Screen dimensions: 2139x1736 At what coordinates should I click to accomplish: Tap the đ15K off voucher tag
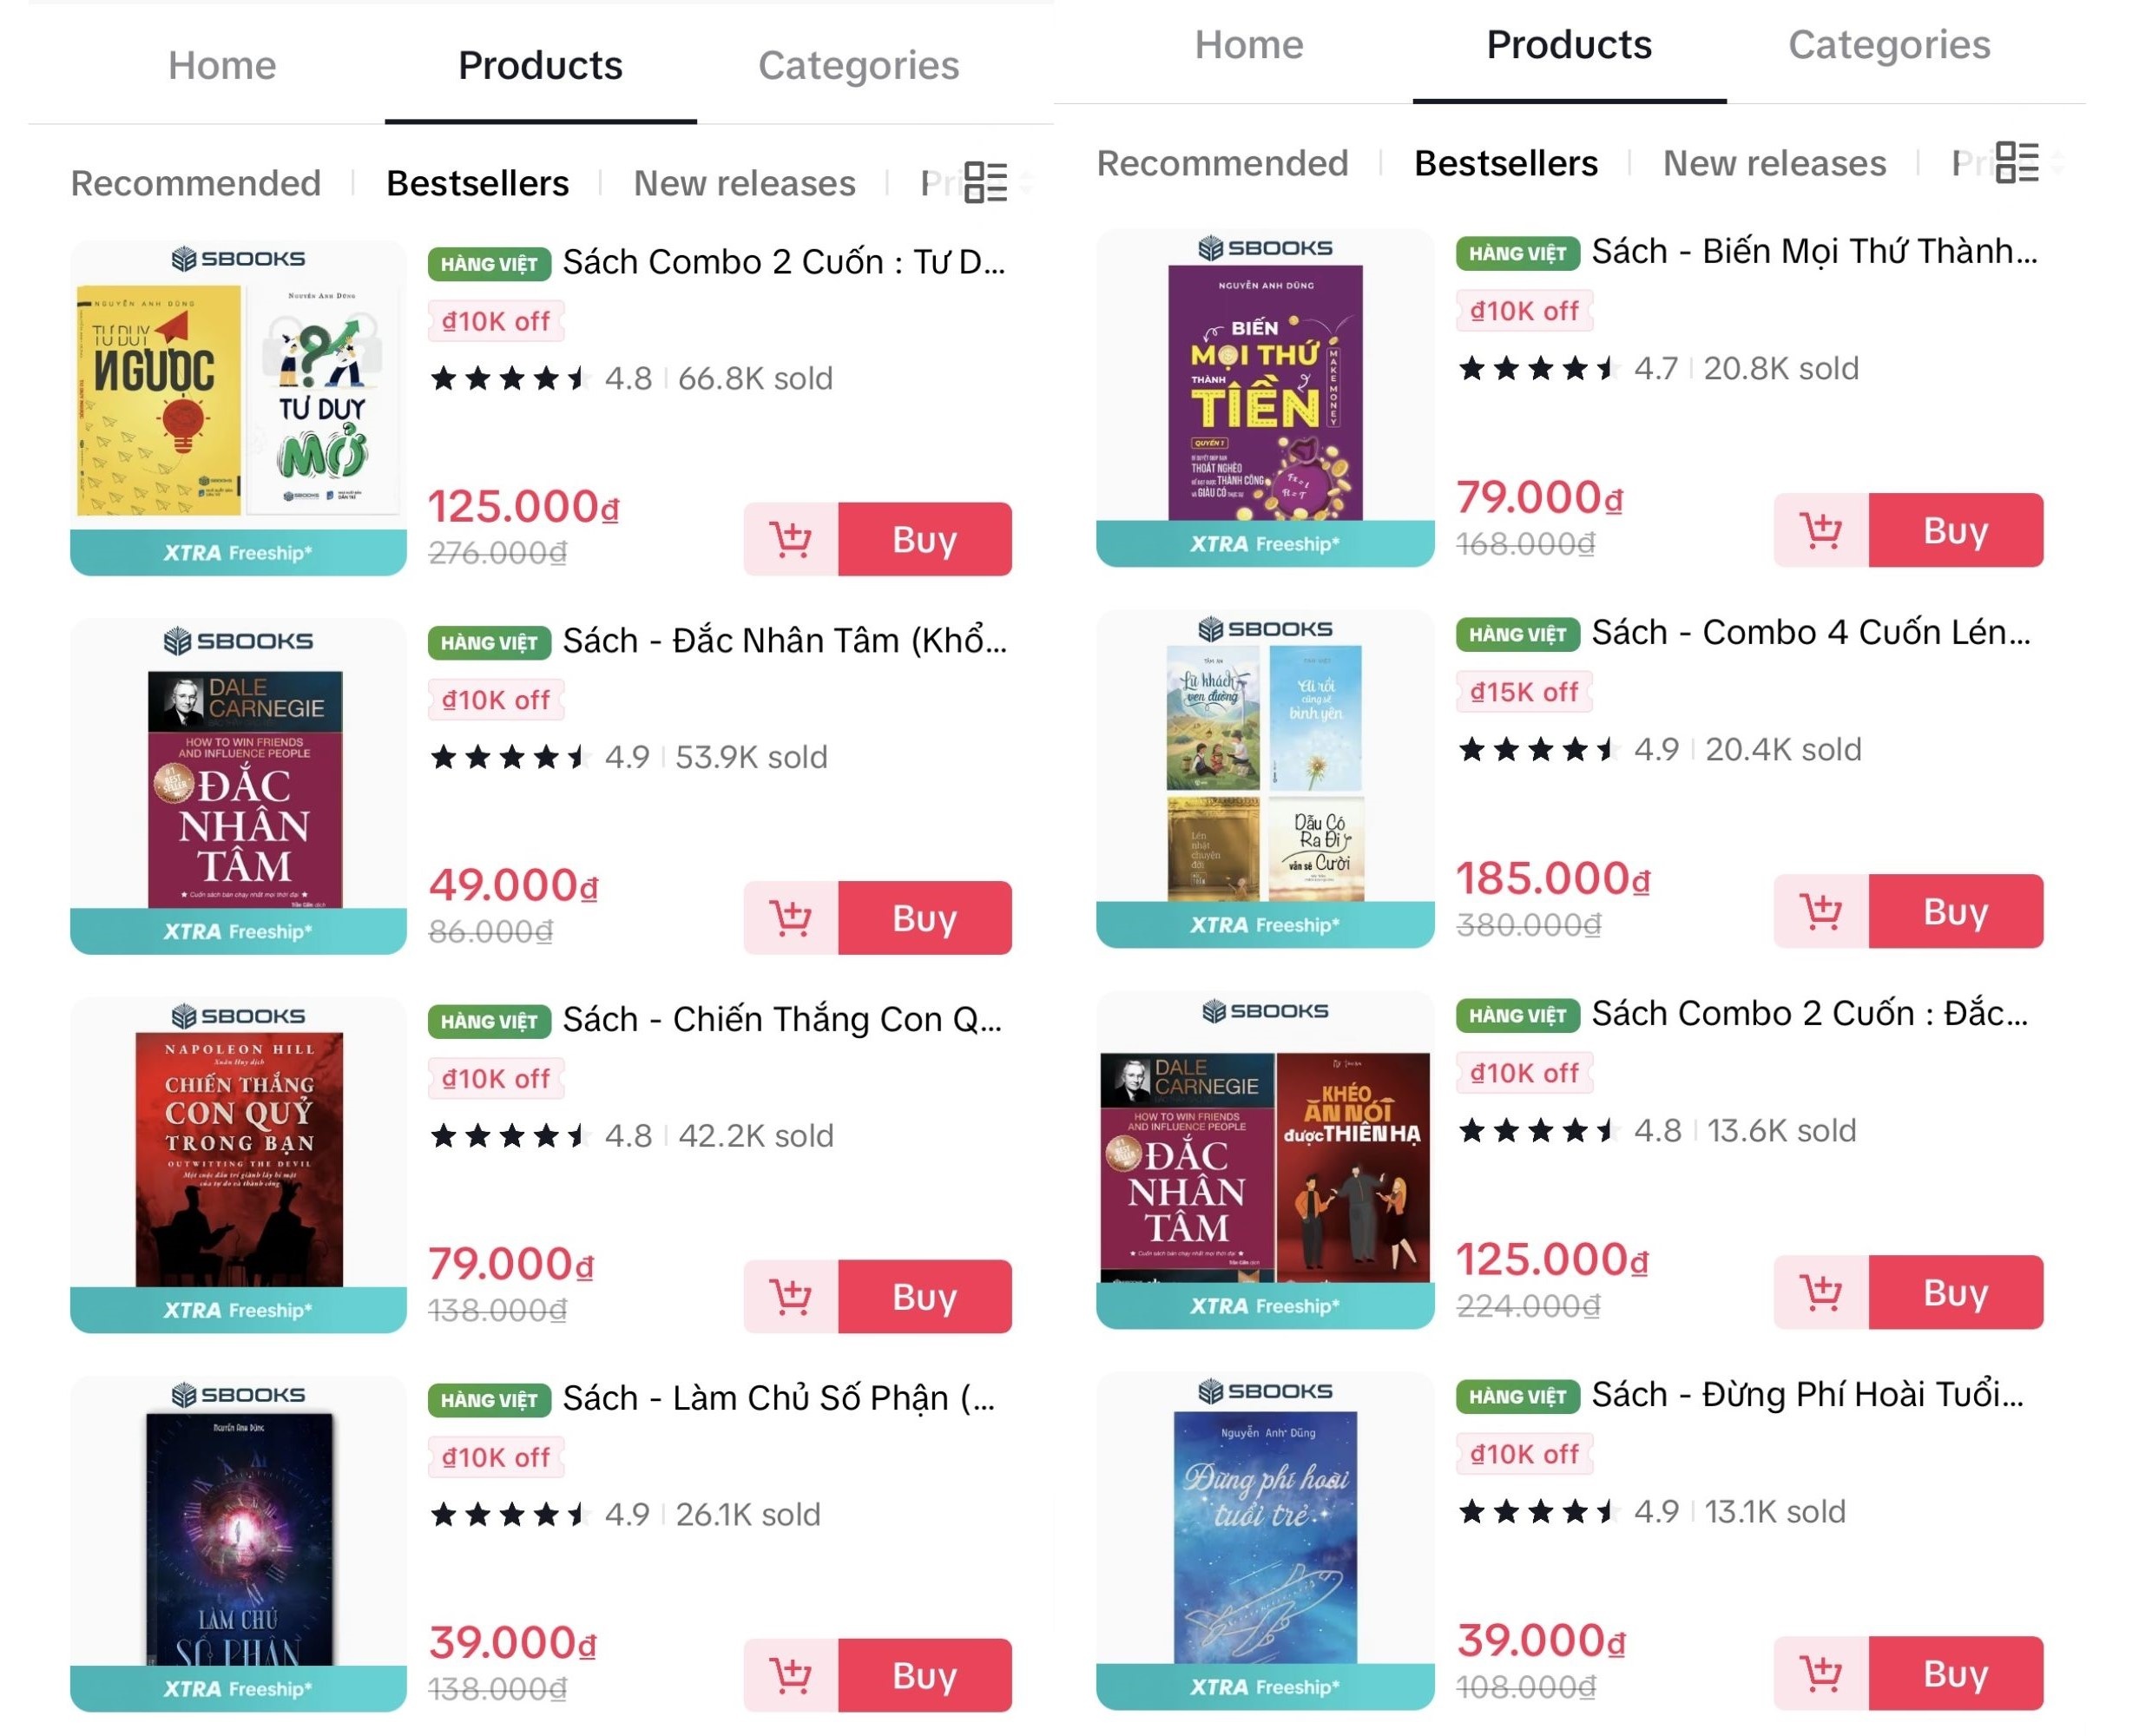[x=1523, y=692]
